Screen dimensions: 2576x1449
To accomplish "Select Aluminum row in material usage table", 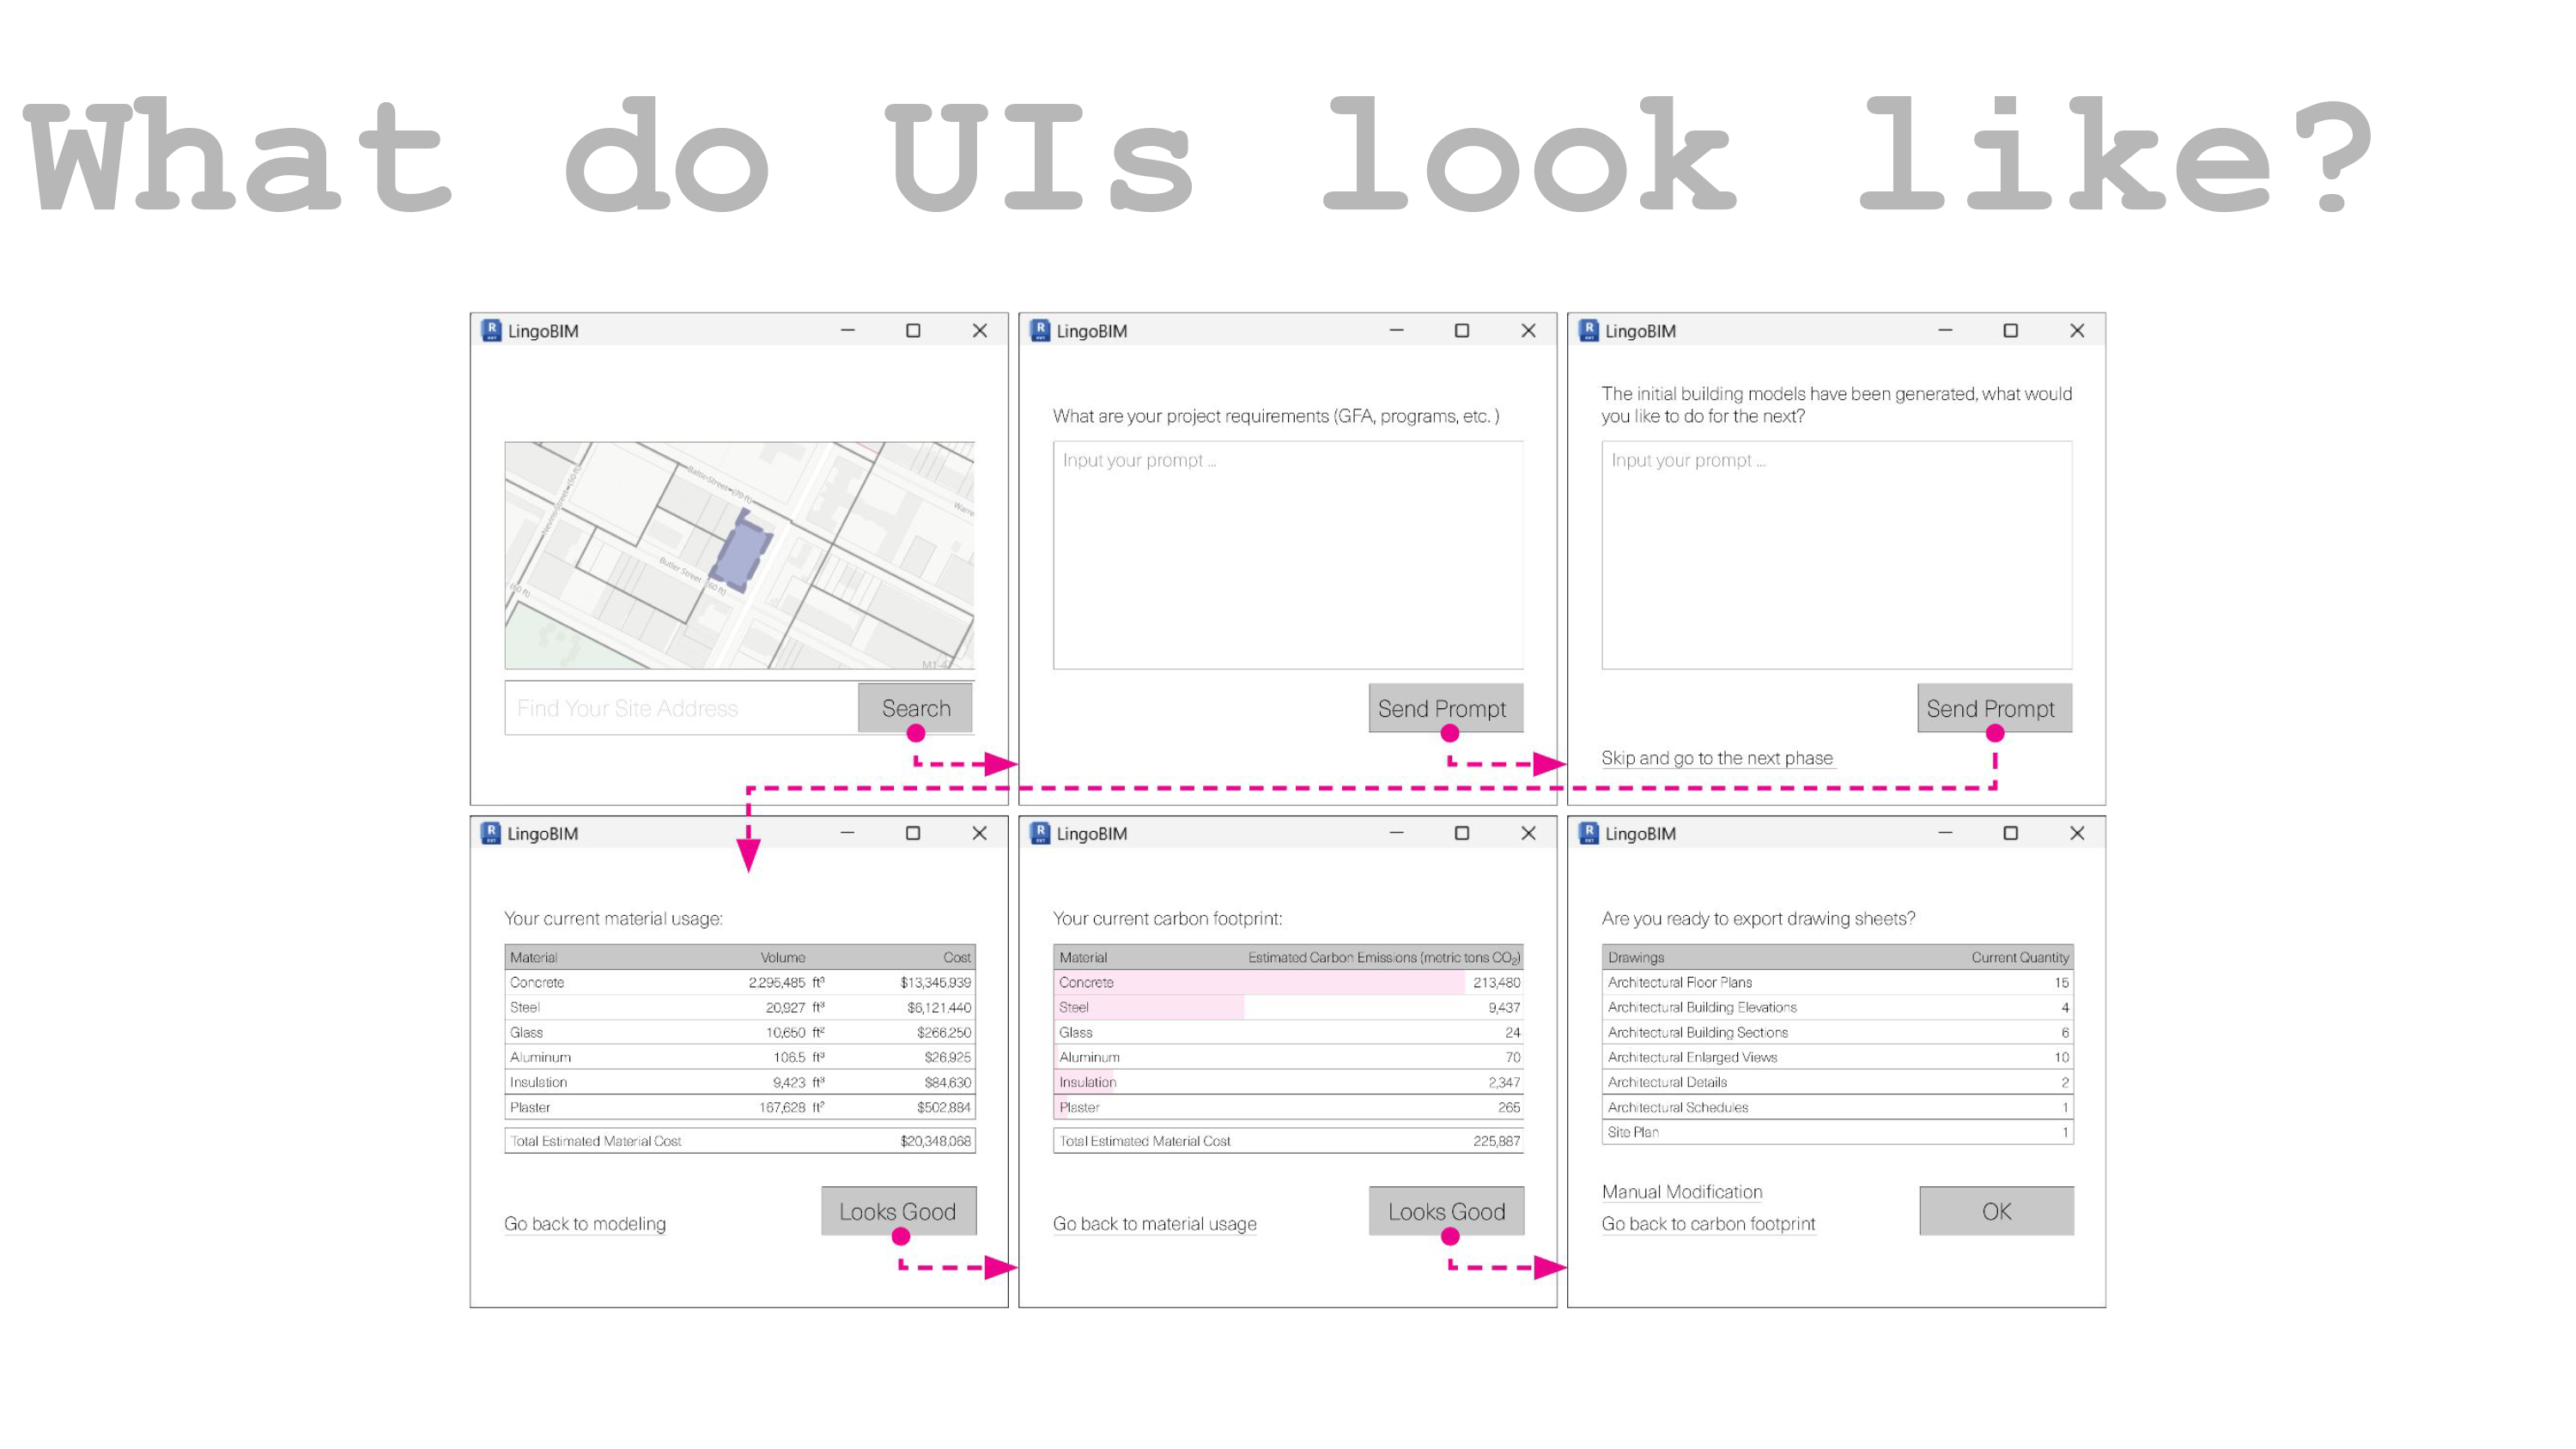I will (740, 1057).
